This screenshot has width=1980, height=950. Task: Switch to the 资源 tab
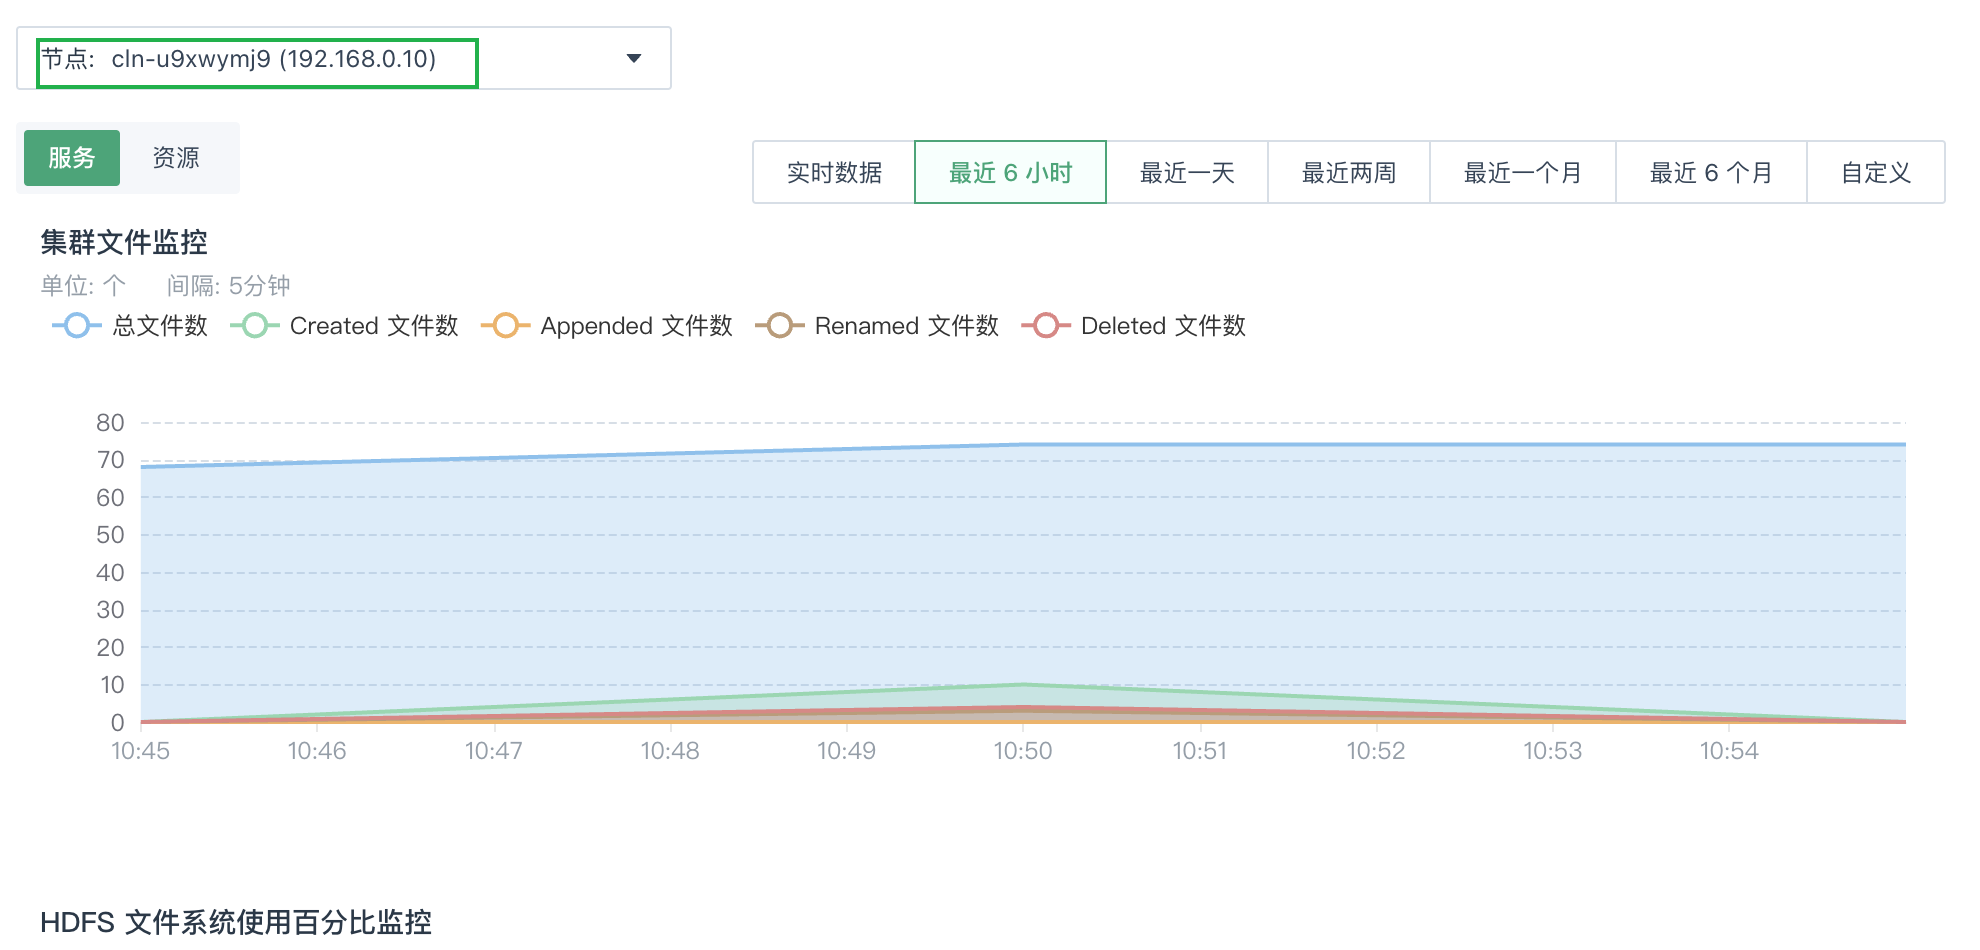[x=176, y=158]
